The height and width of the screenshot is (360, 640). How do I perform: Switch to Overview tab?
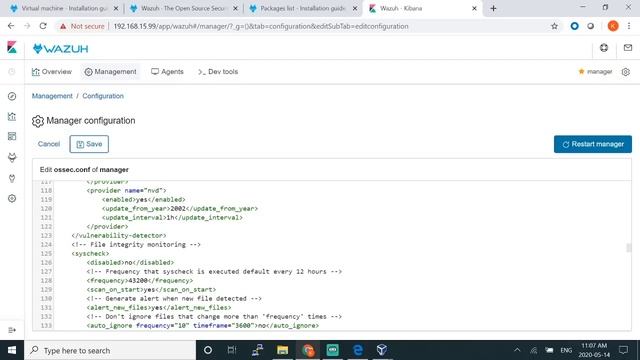click(x=51, y=72)
